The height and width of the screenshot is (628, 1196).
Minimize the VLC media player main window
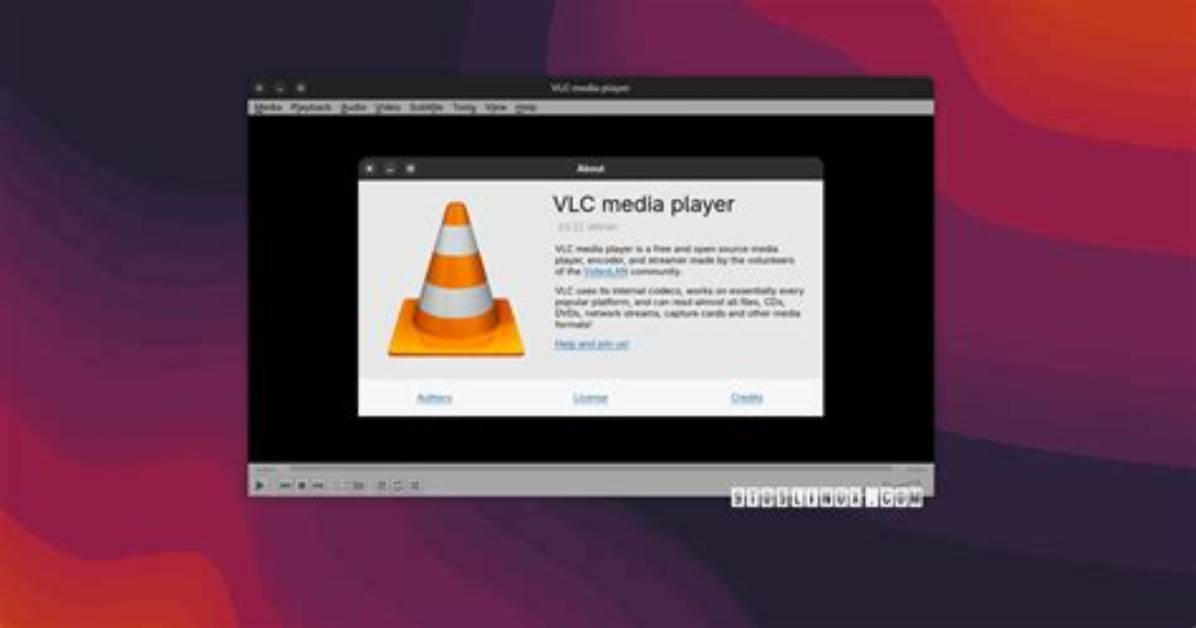click(280, 88)
